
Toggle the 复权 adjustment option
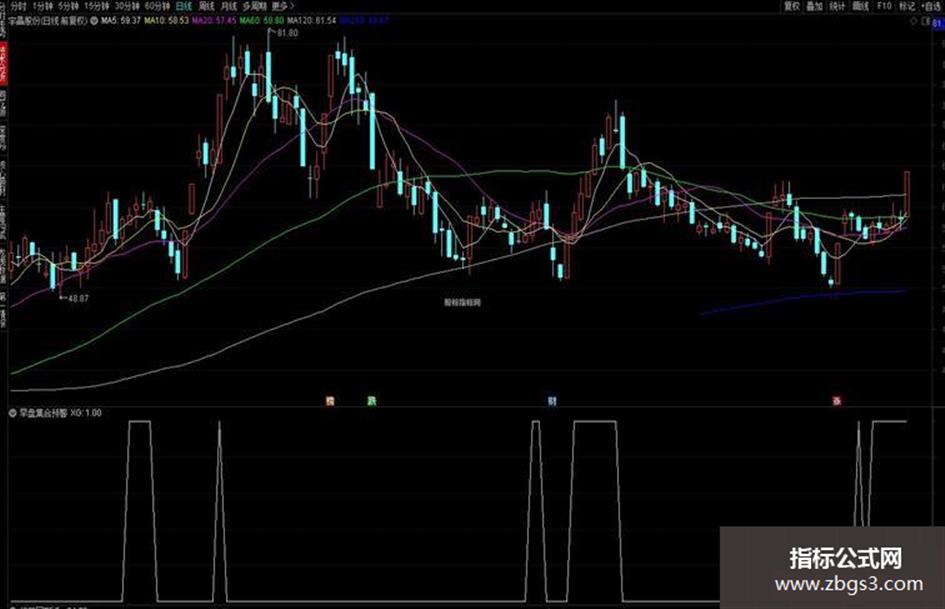point(791,6)
